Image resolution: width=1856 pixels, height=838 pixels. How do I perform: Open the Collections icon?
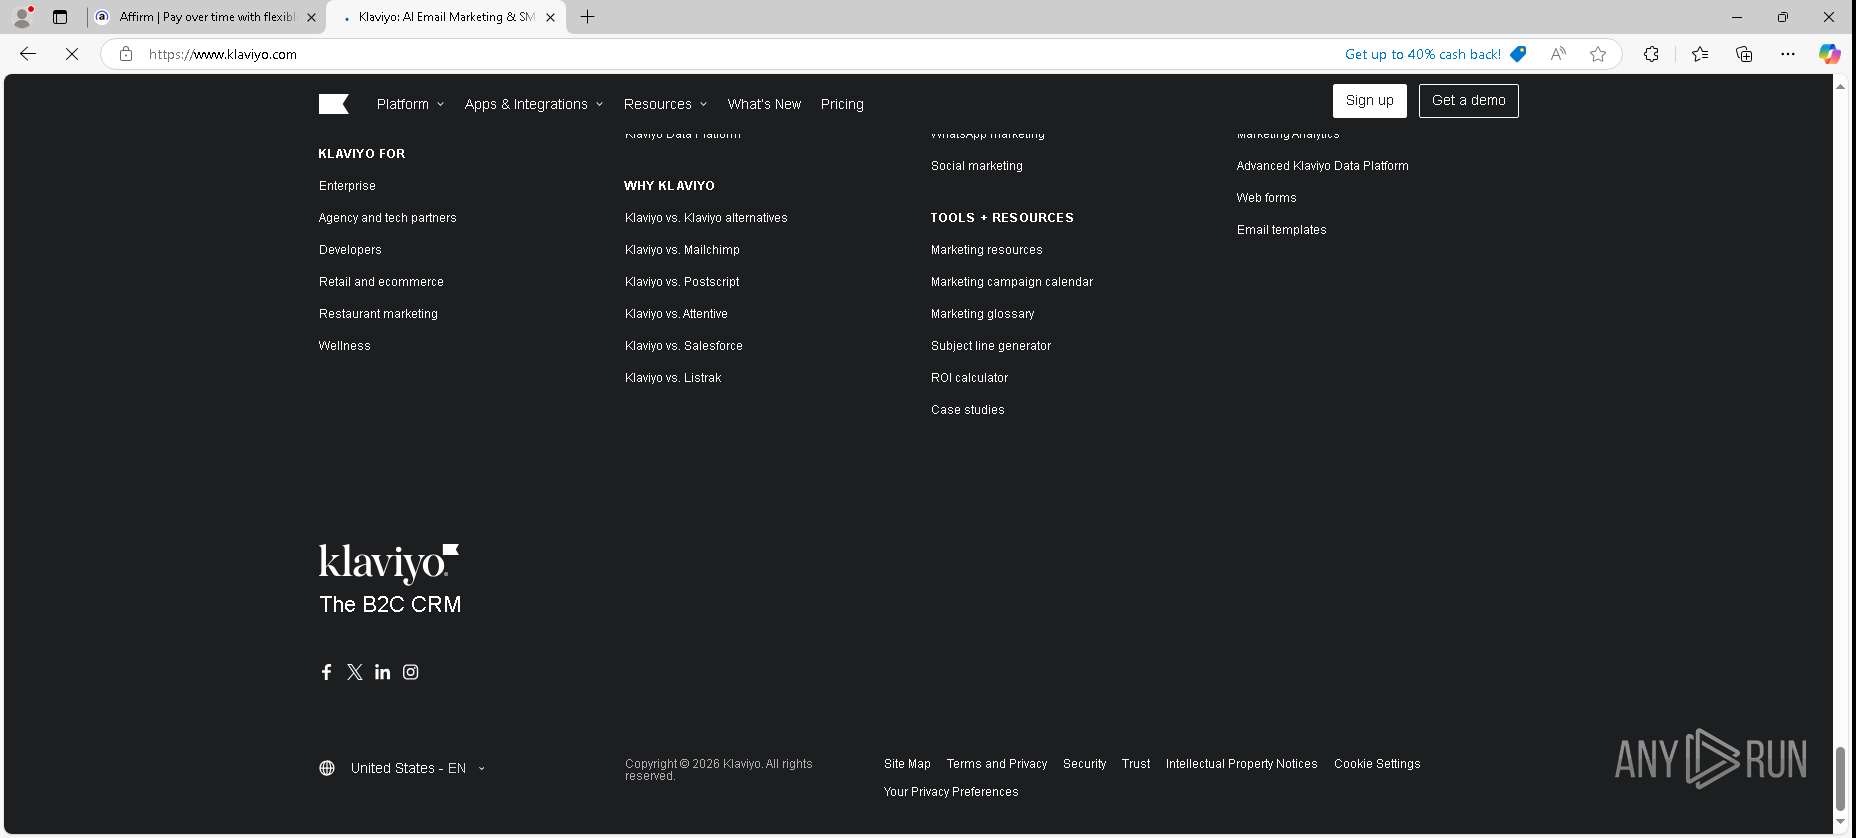pos(1744,54)
